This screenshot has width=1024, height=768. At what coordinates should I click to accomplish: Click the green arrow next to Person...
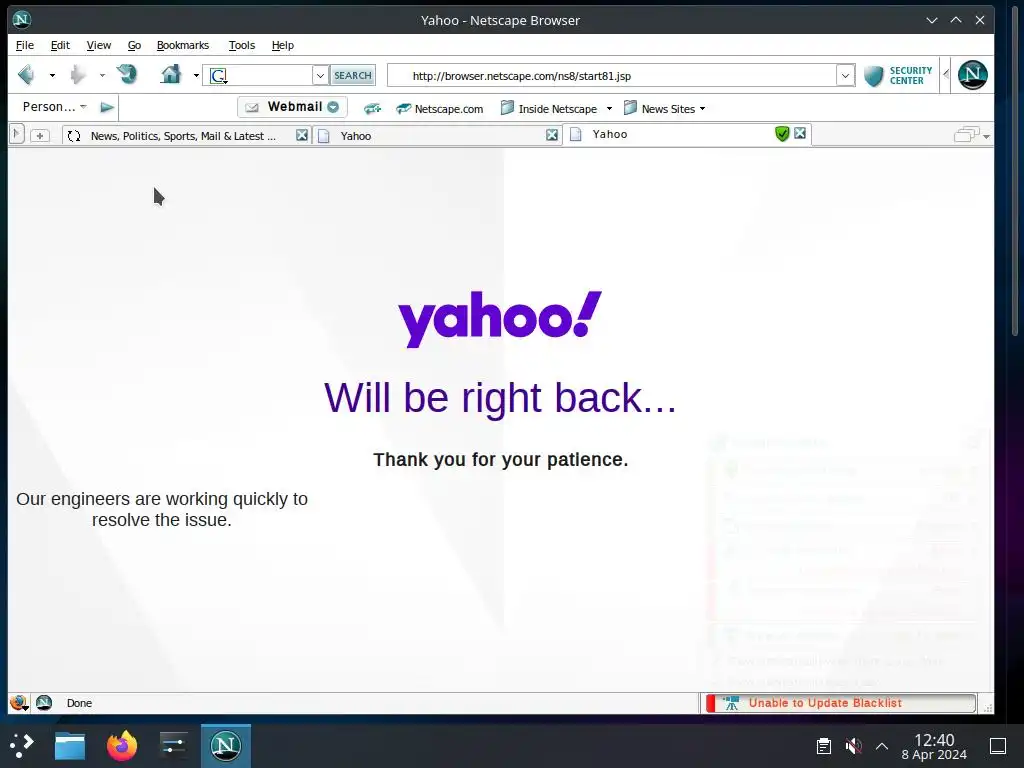[107, 107]
